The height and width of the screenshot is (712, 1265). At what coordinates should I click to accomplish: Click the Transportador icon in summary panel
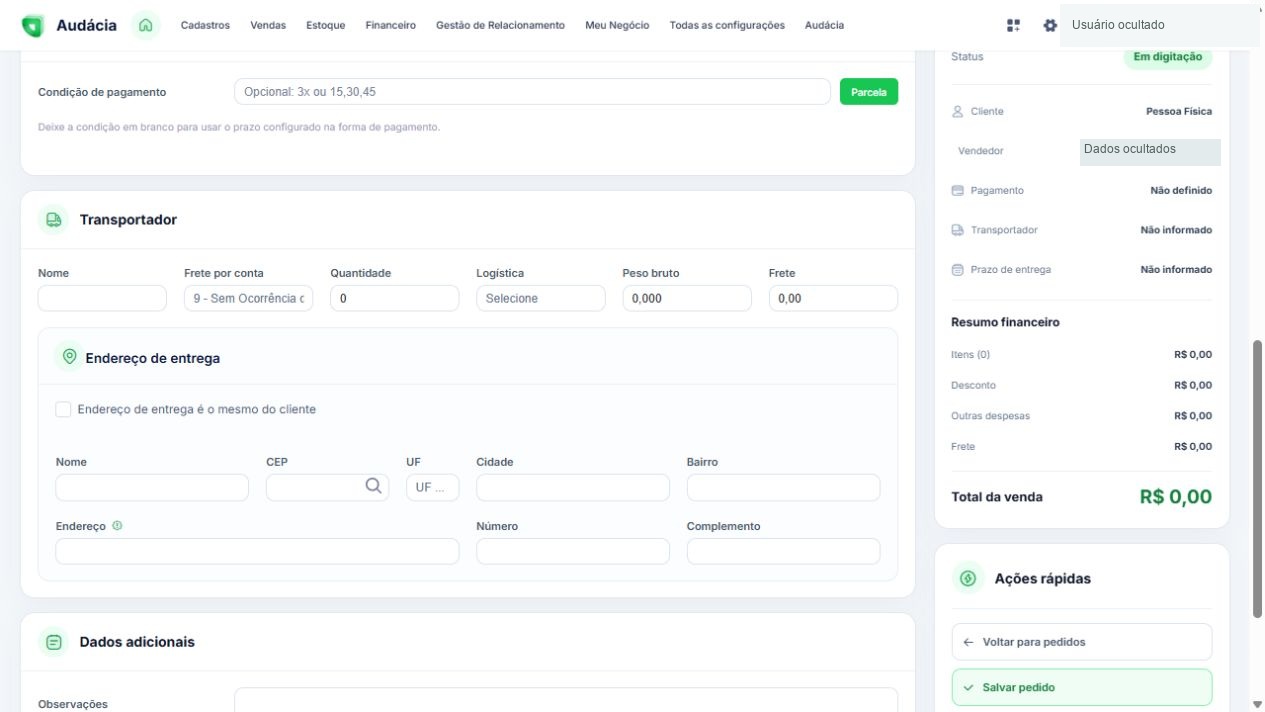[x=957, y=230]
